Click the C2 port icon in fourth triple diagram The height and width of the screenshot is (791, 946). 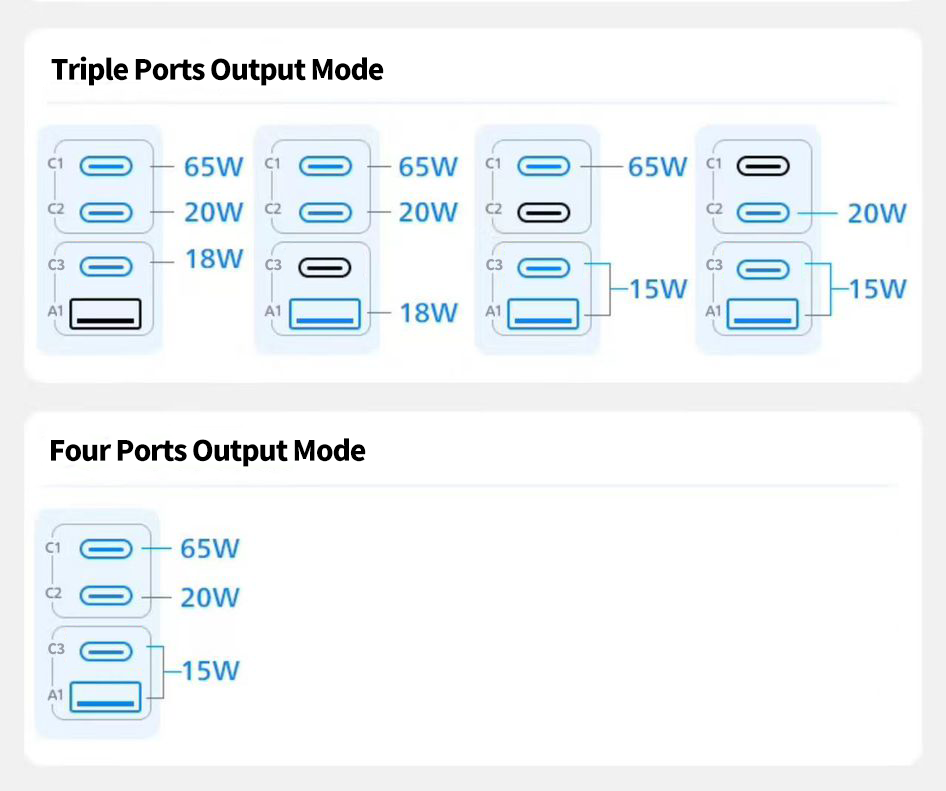point(763,212)
